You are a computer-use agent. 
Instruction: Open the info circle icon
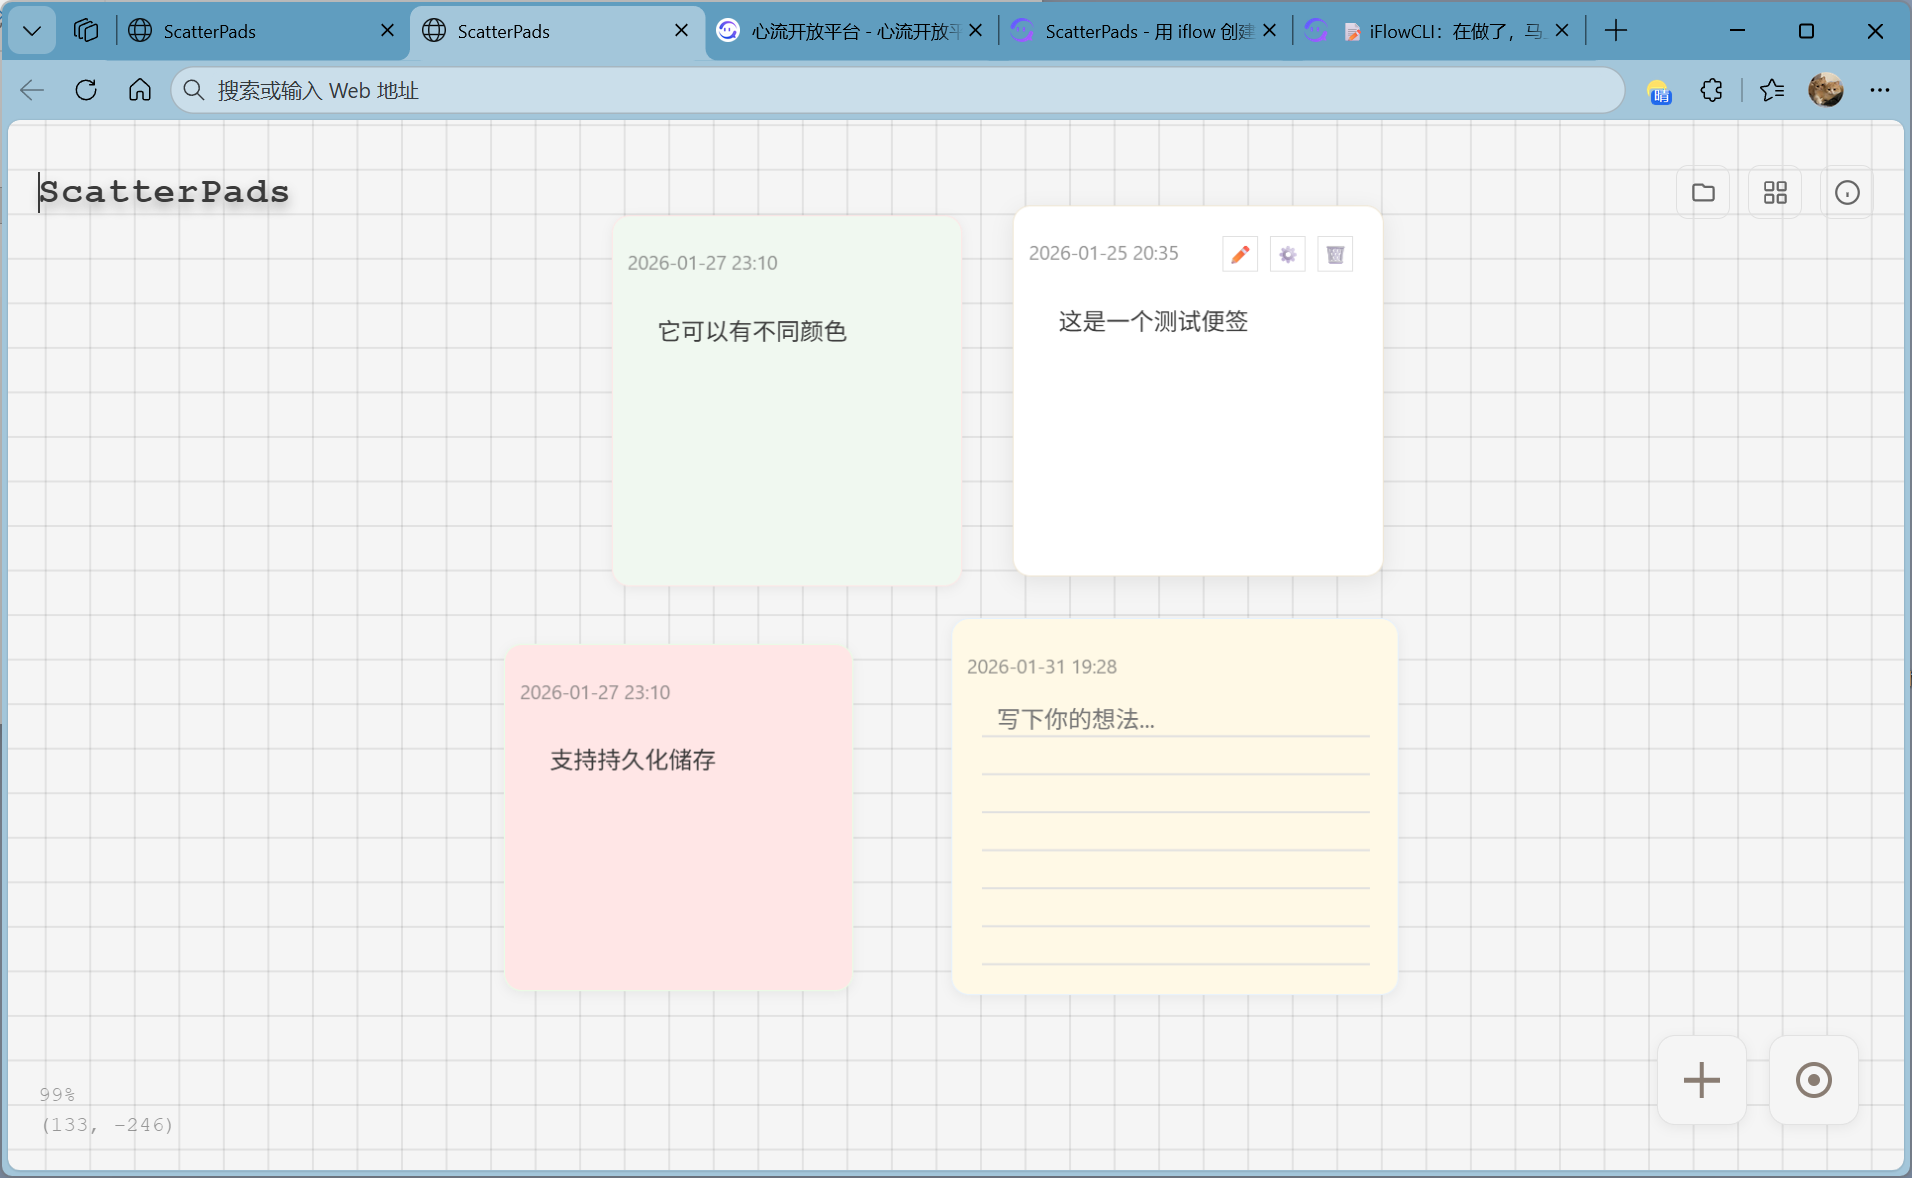pos(1847,192)
